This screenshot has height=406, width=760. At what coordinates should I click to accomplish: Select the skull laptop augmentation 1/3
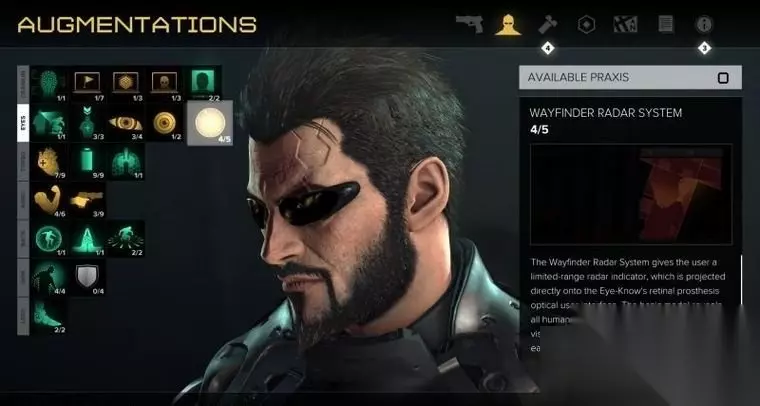(x=164, y=84)
